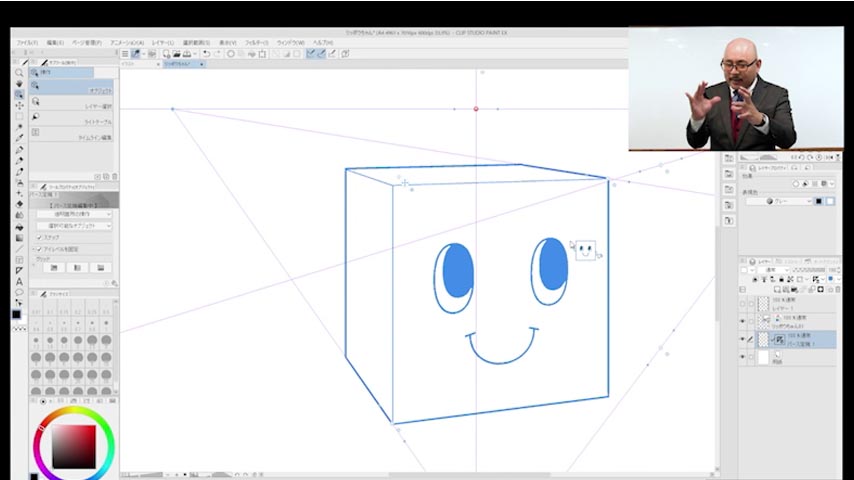Image resolution: width=854 pixels, height=480 pixels.
Task: Open the Edit menu
Action: tap(55, 42)
